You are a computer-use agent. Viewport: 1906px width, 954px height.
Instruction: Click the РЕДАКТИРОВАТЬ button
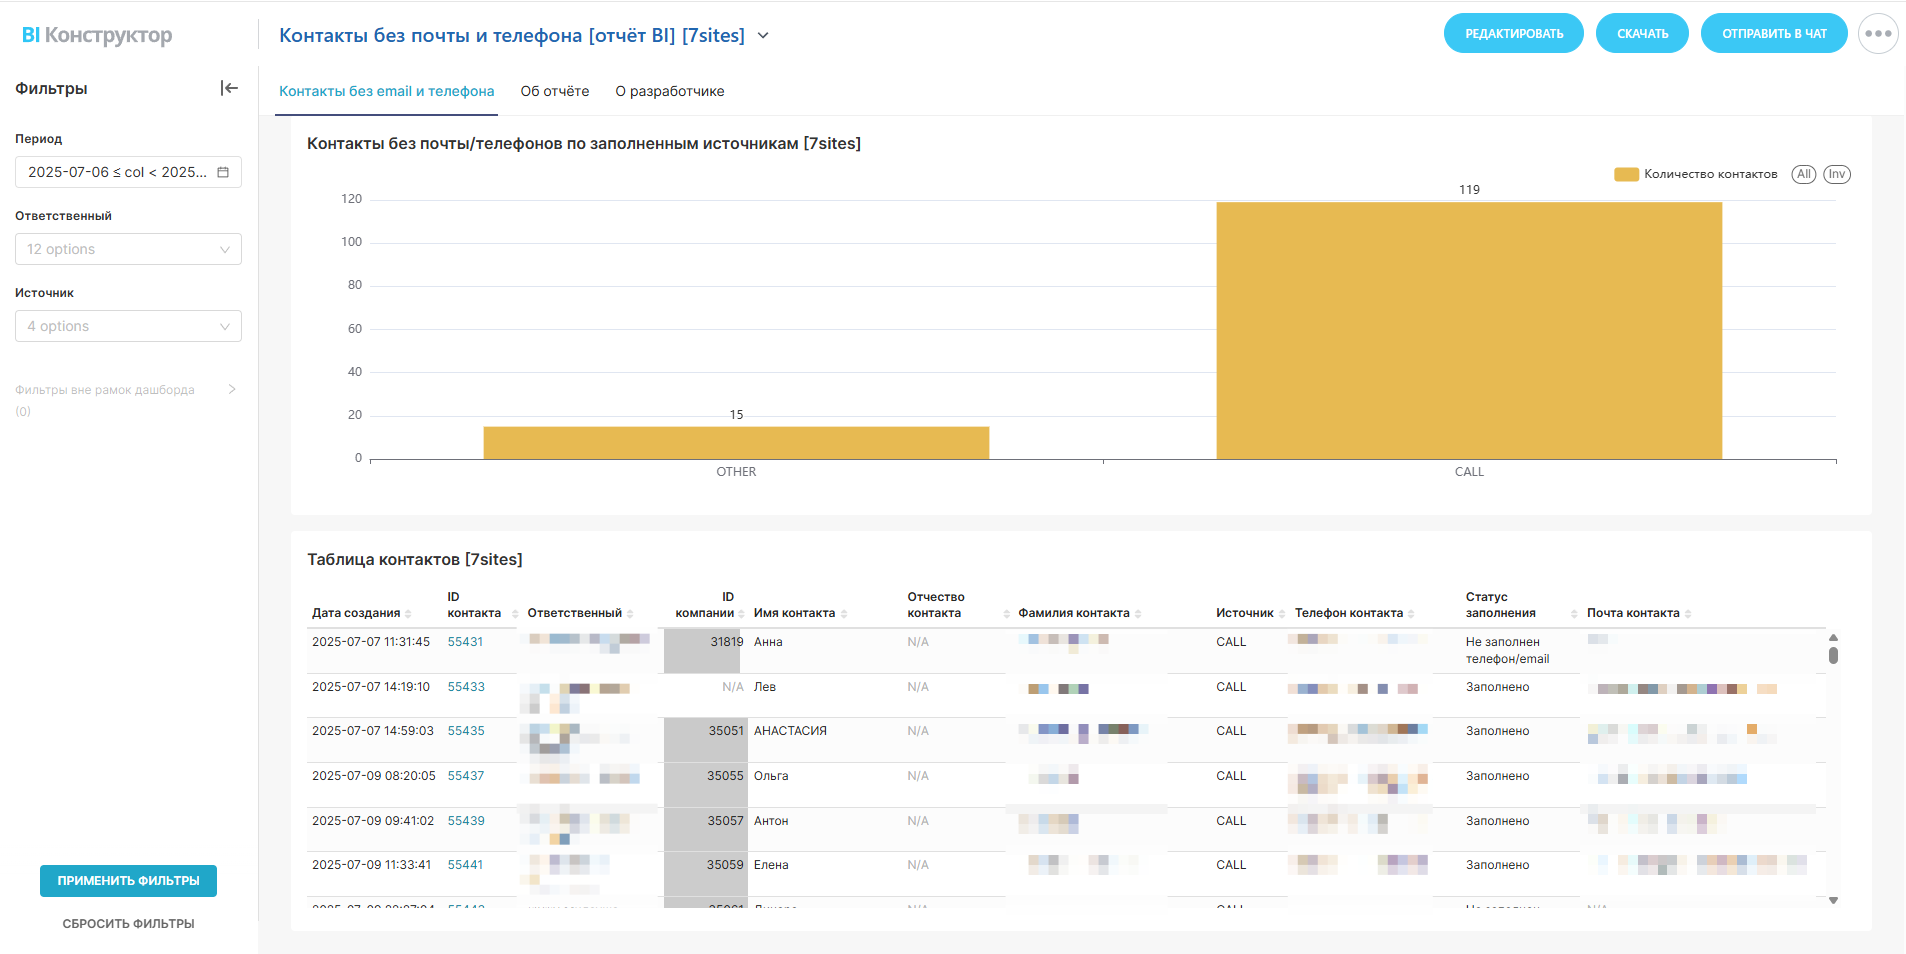1514,33
